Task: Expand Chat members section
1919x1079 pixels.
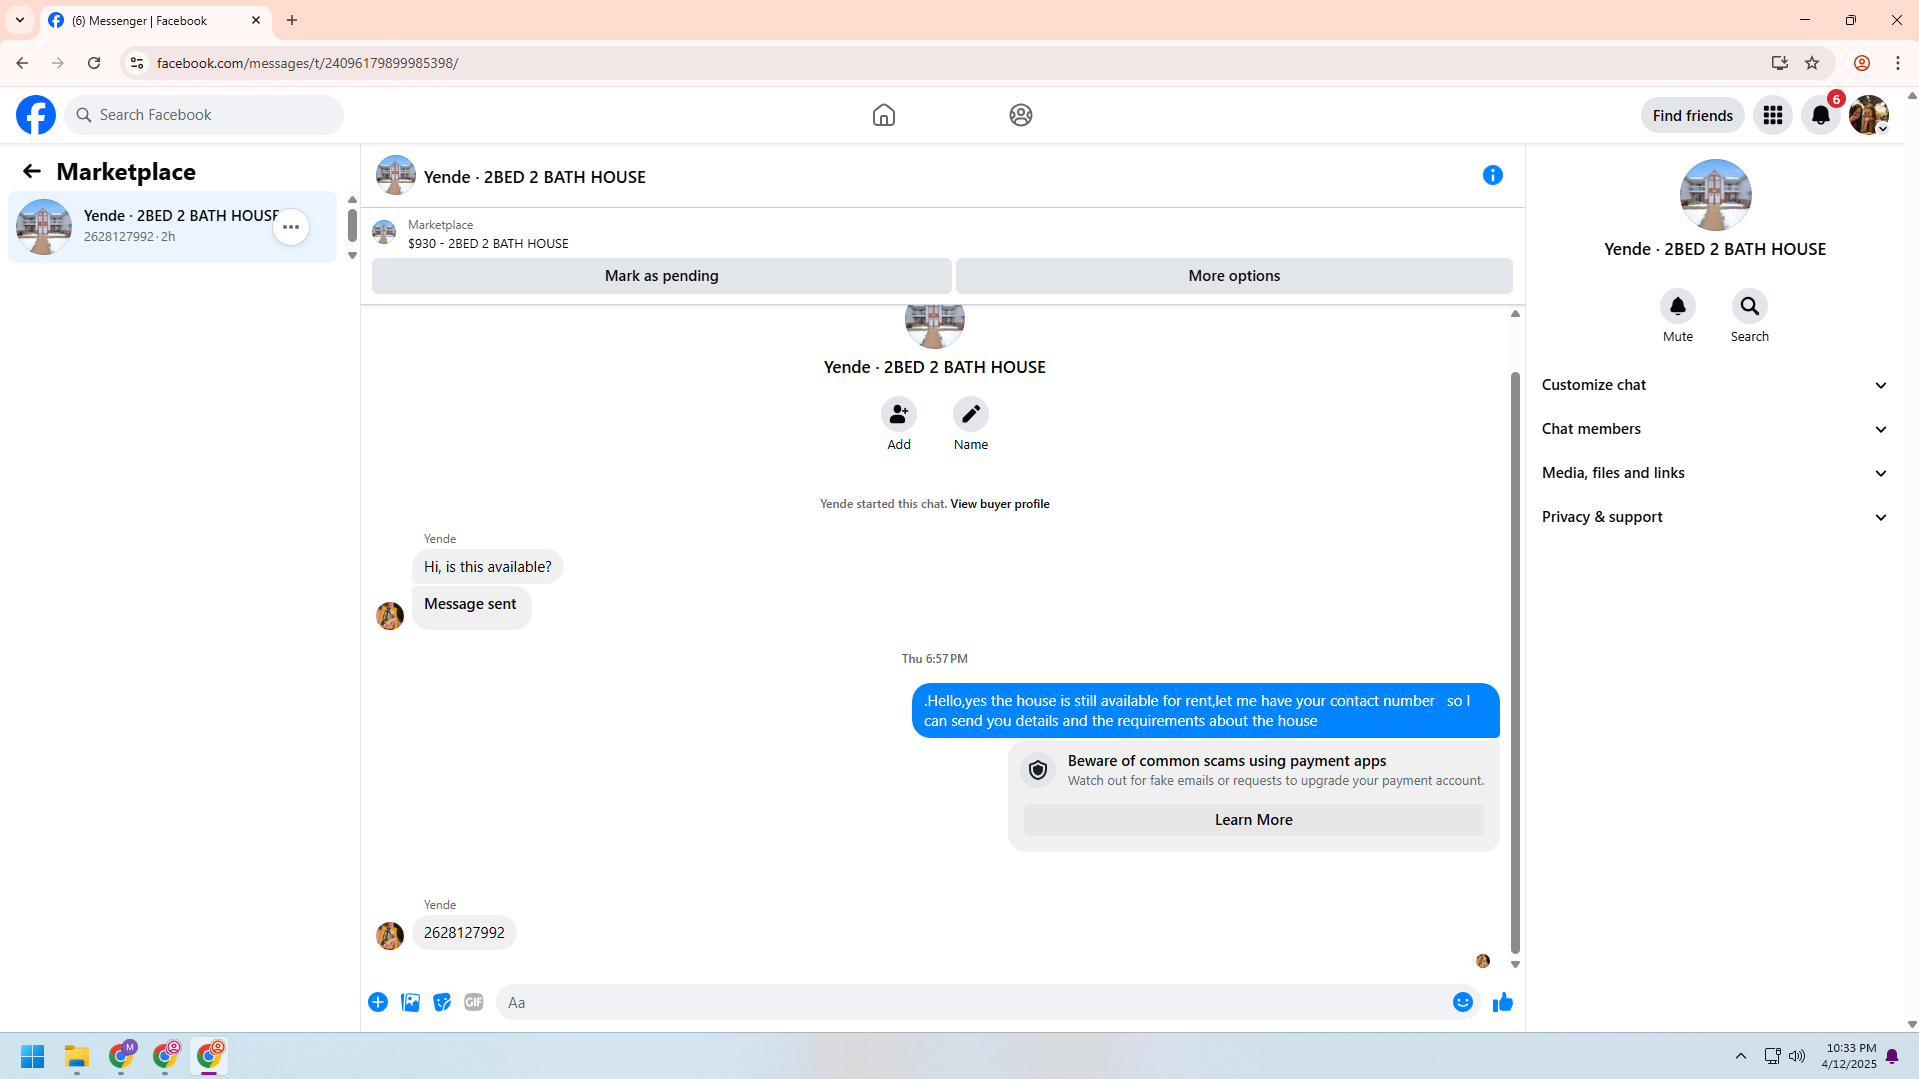Action: pos(1714,429)
